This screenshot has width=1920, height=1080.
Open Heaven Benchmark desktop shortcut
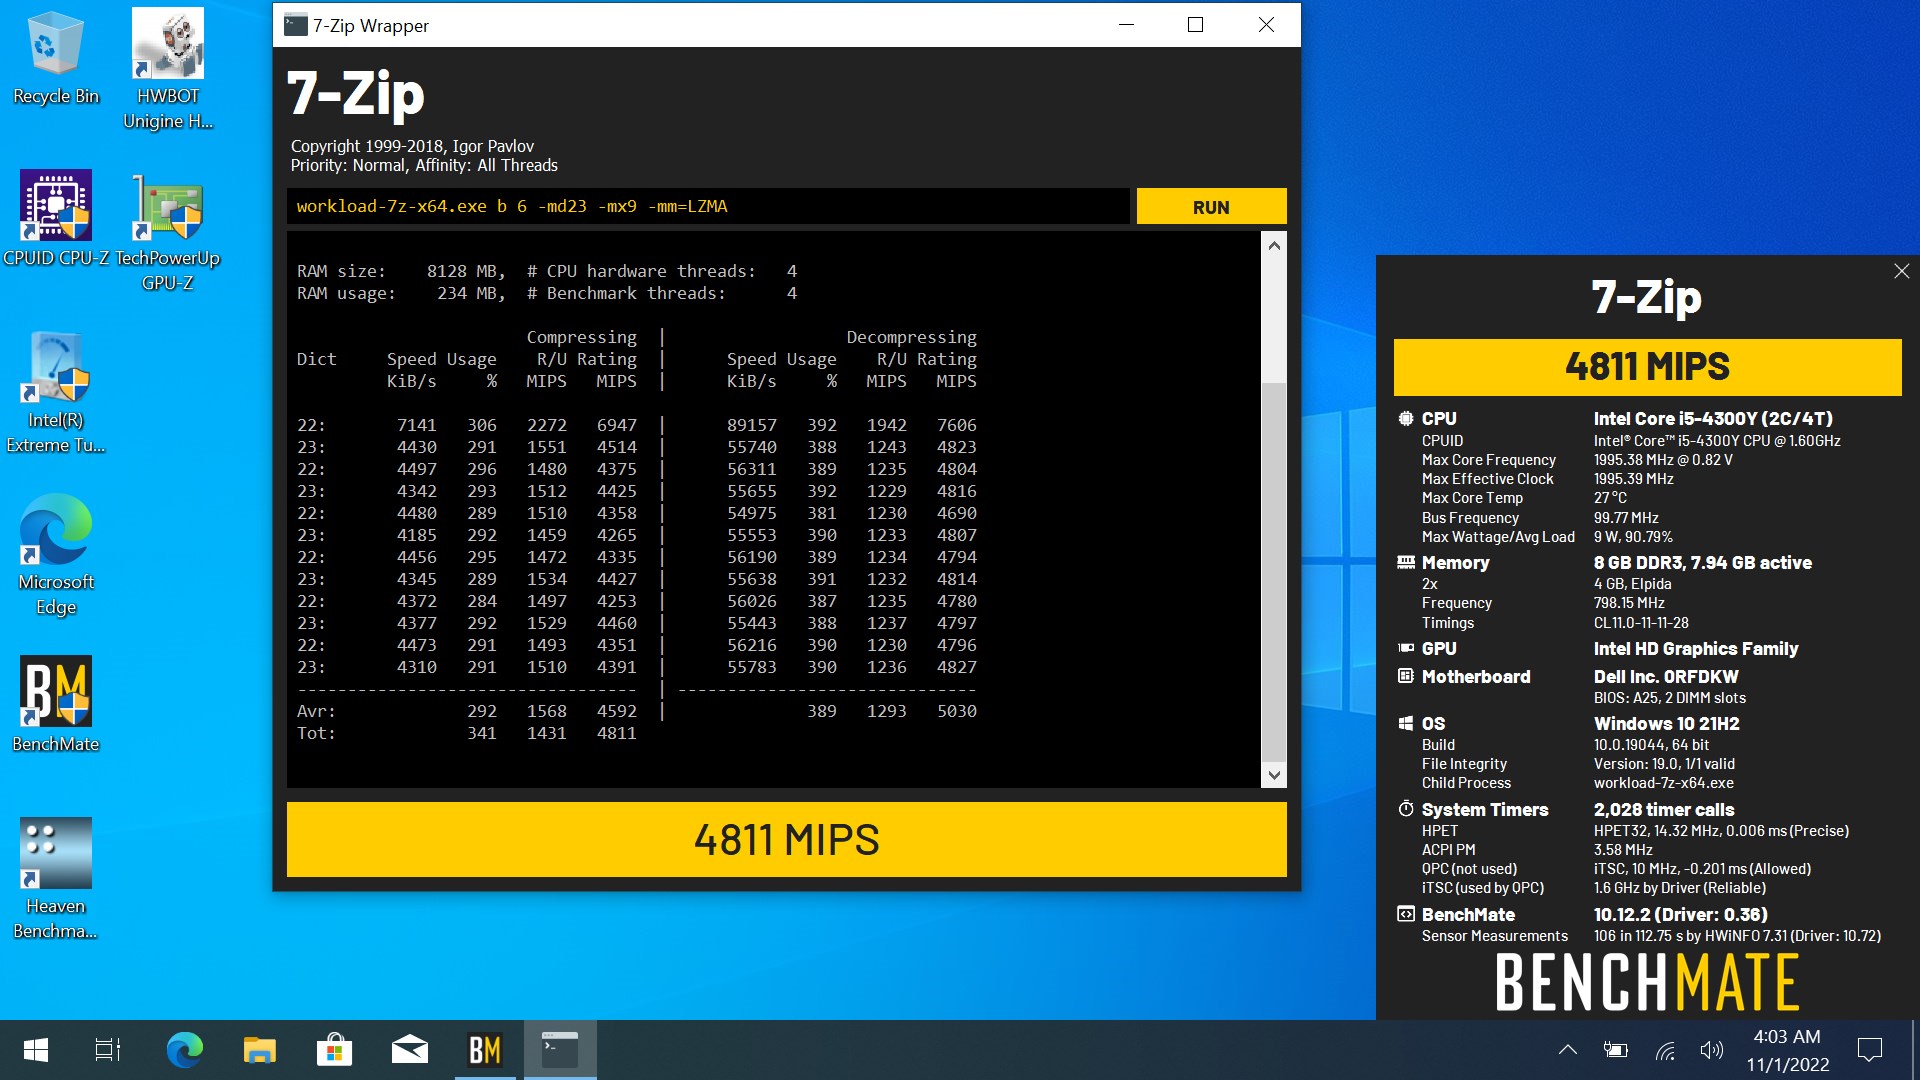click(x=55, y=879)
